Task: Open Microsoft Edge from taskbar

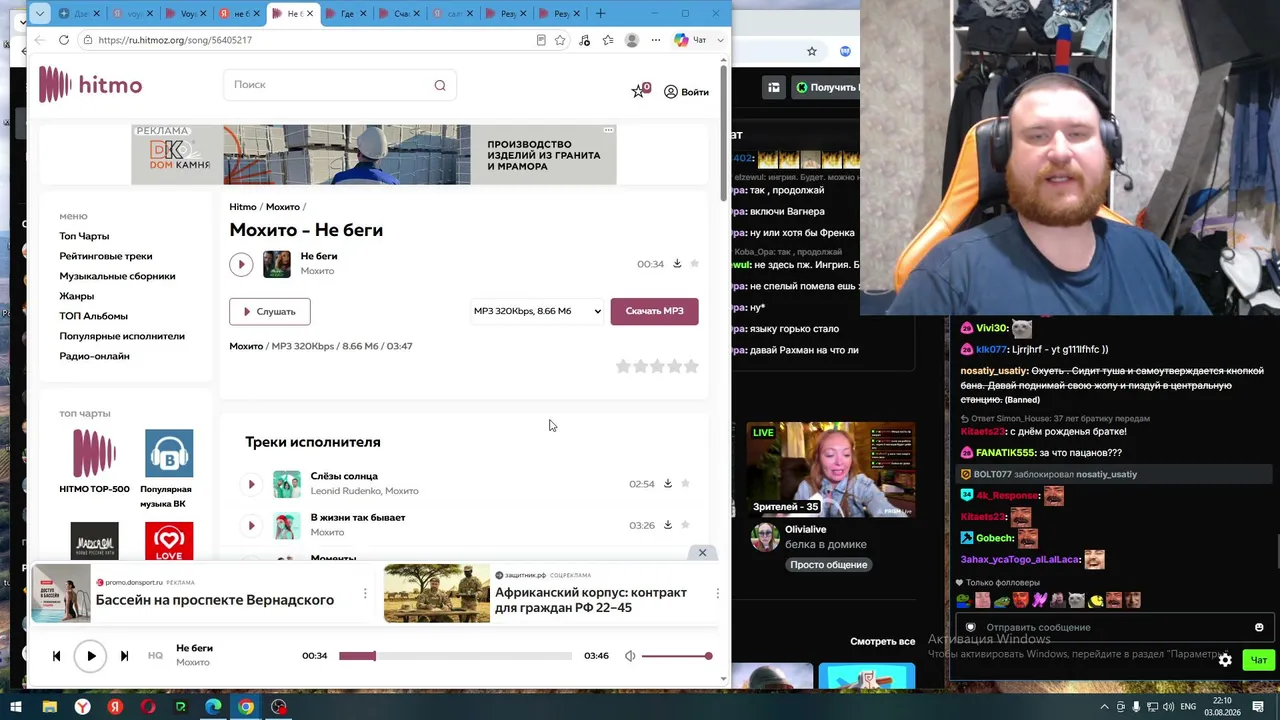Action: pos(214,707)
